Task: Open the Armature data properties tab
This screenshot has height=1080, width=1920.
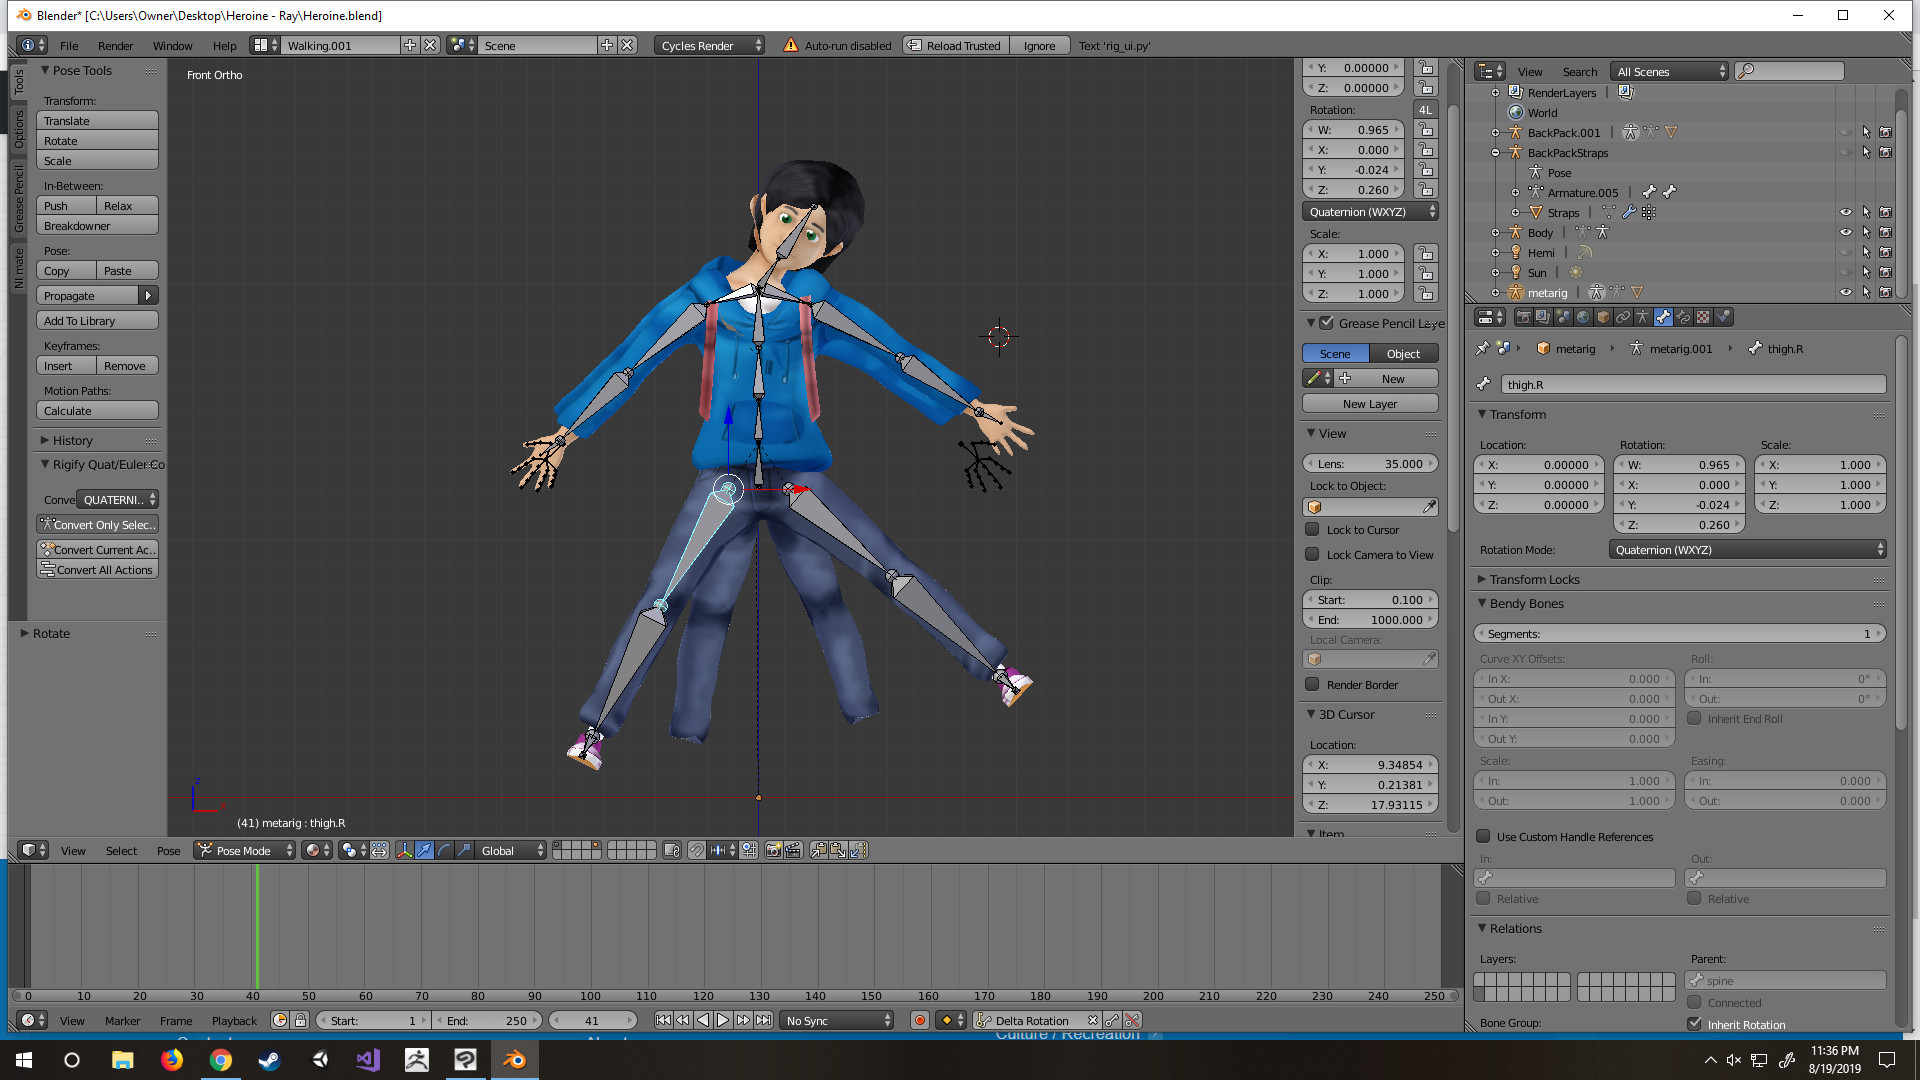Action: 1643,318
